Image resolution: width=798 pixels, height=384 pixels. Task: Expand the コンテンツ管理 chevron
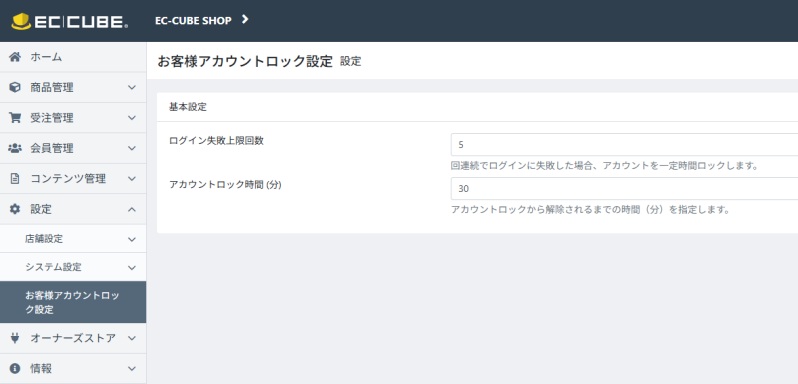(132, 179)
